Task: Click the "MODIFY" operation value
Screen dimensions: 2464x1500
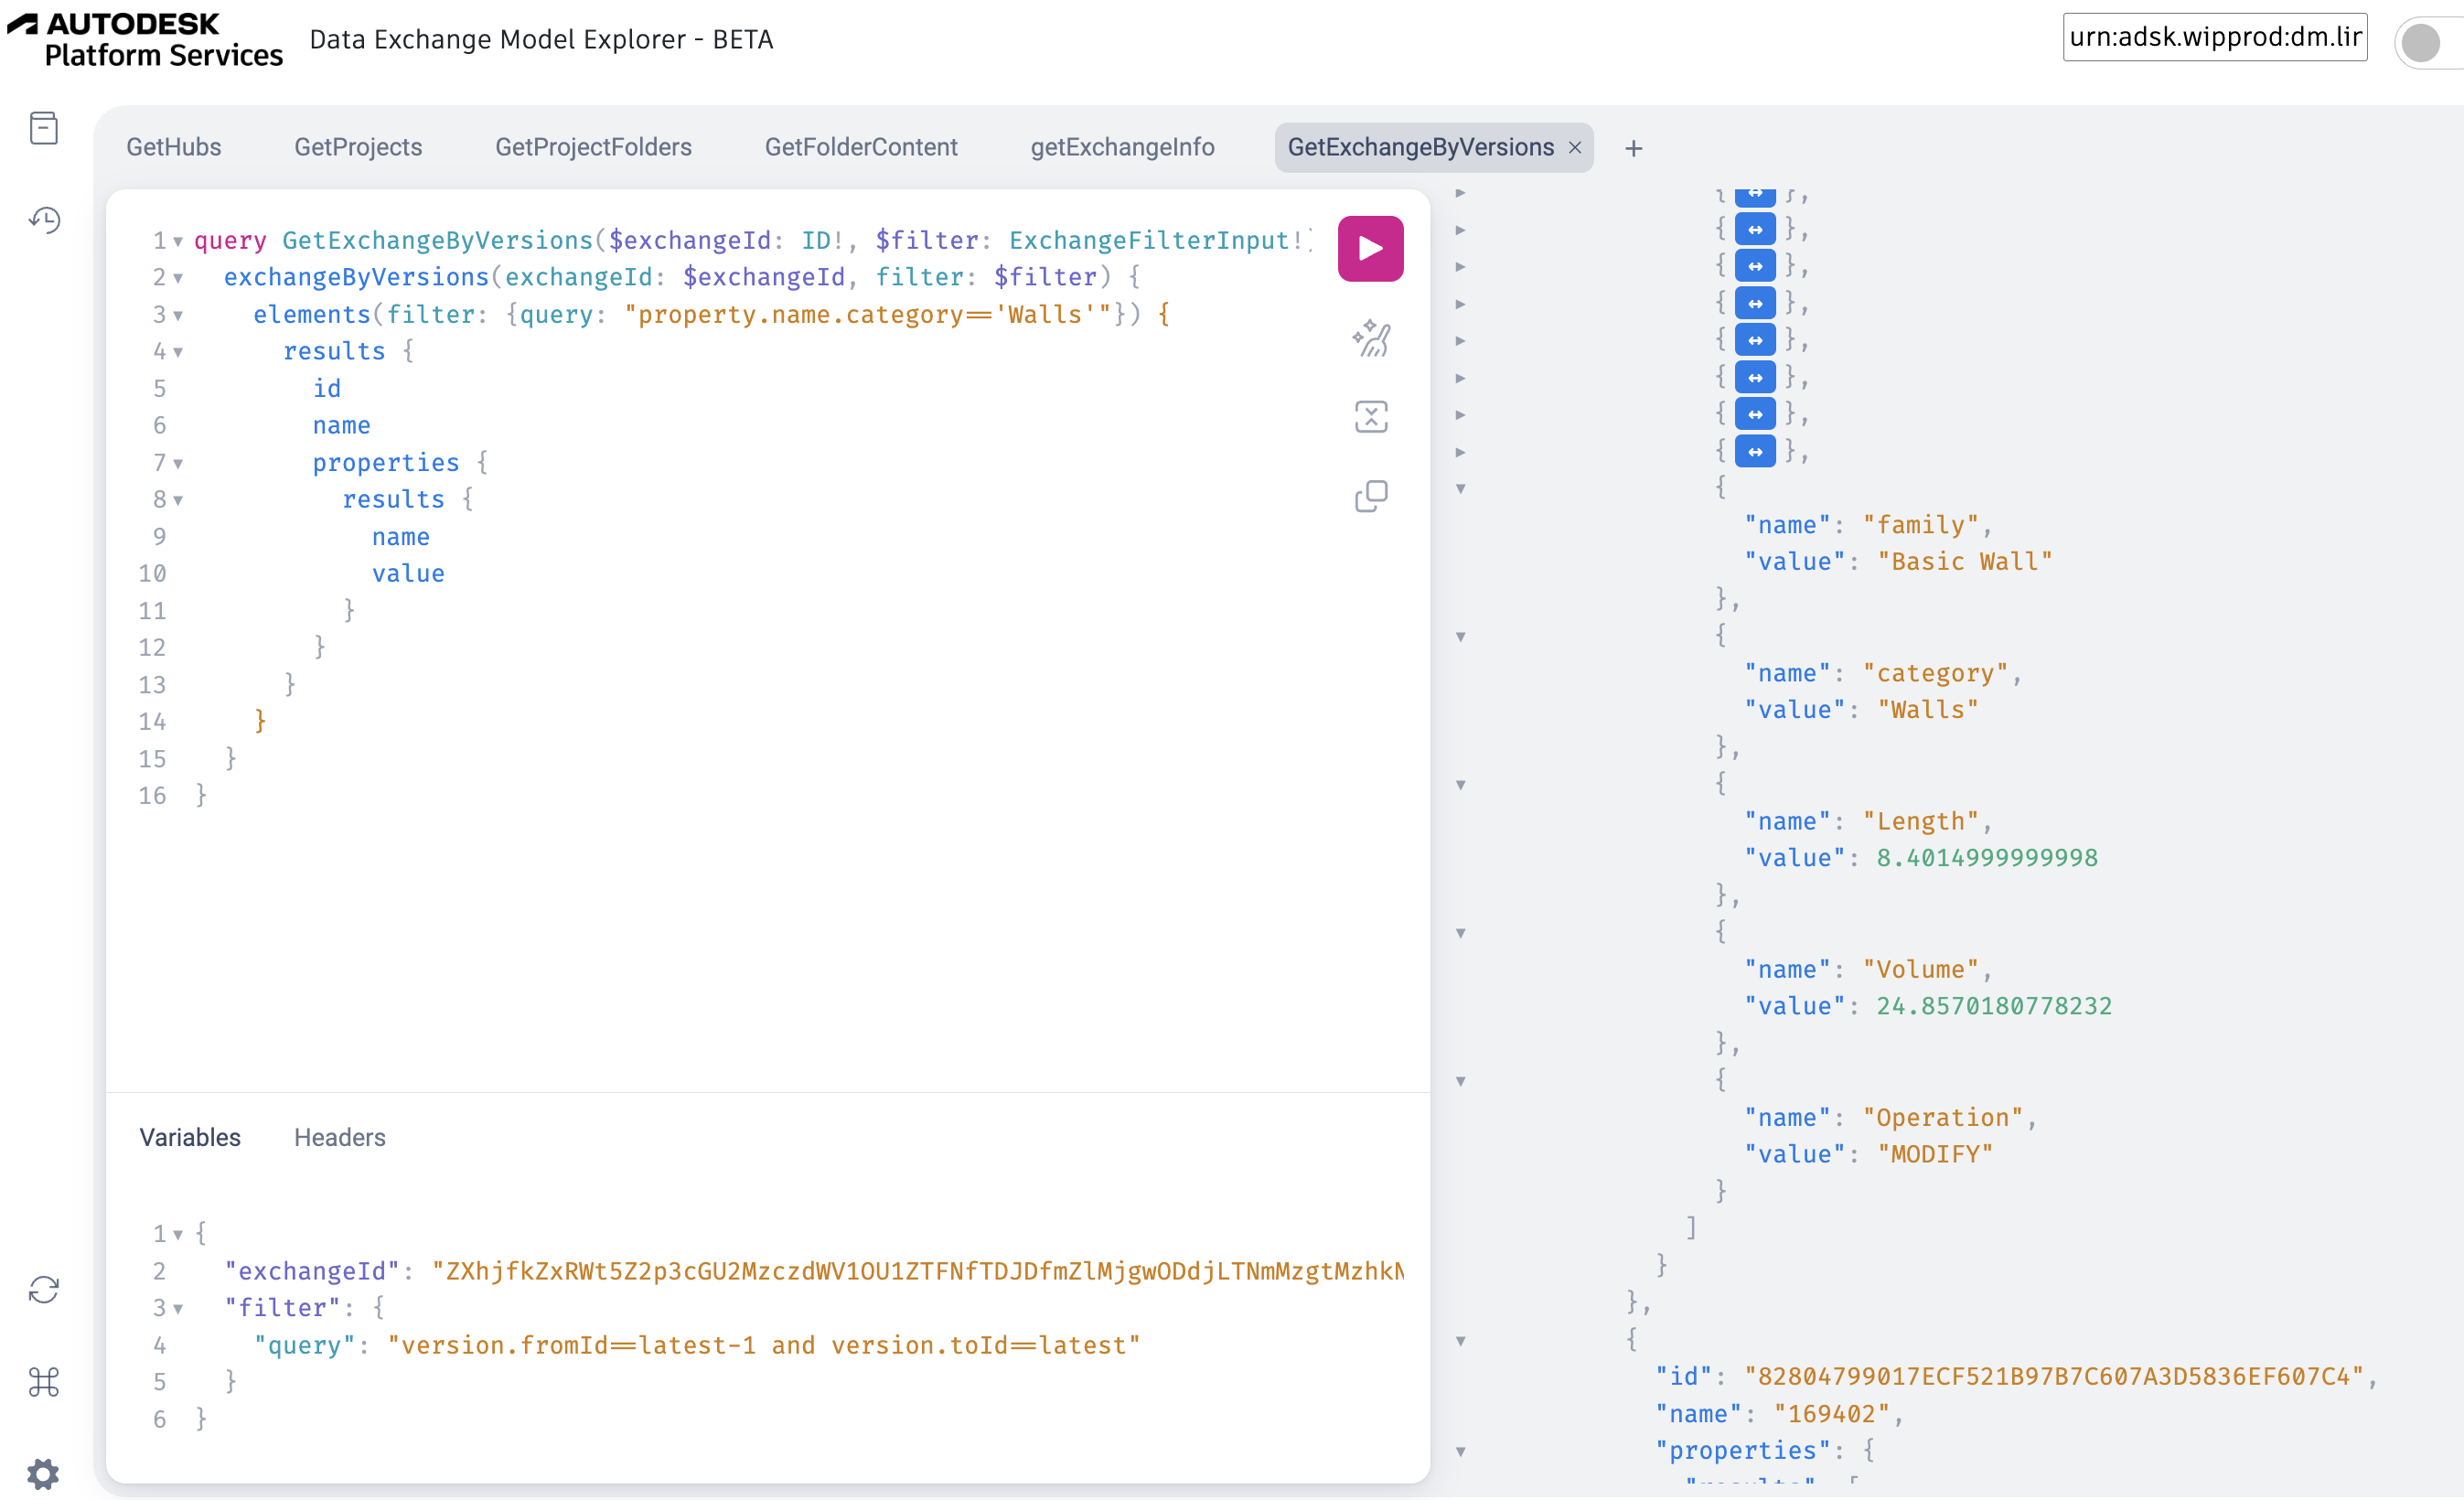Action: point(1935,1154)
